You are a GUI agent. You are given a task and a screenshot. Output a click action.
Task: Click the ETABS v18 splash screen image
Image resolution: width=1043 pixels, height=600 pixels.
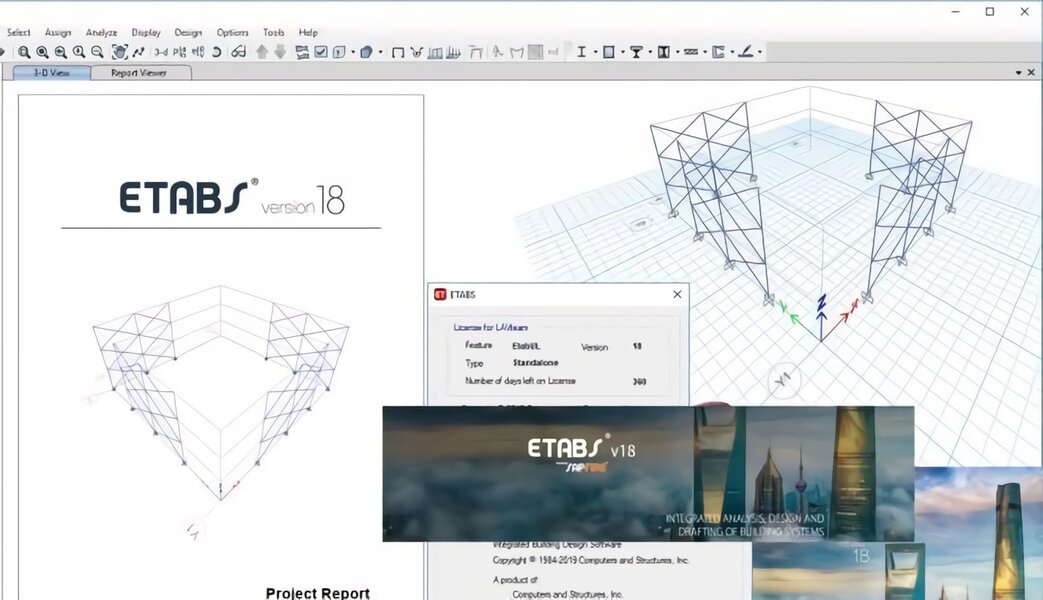click(648, 474)
